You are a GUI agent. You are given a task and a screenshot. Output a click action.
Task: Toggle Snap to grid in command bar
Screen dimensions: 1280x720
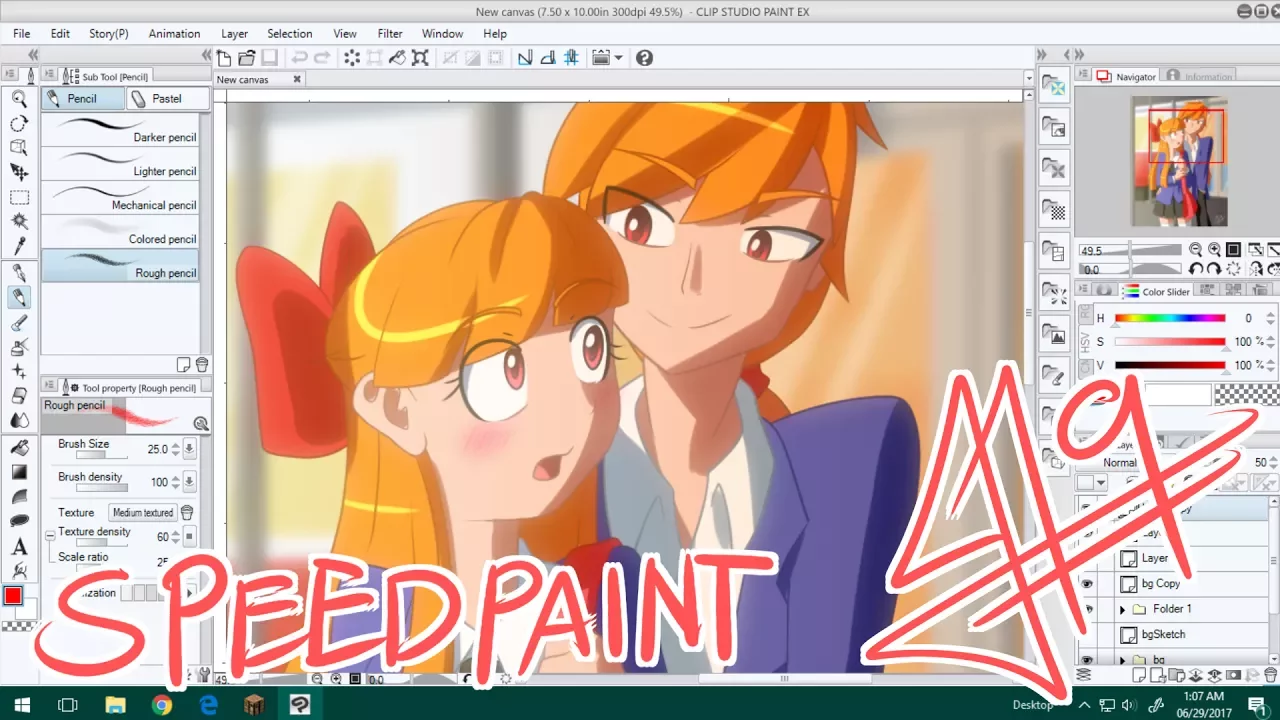coord(571,58)
